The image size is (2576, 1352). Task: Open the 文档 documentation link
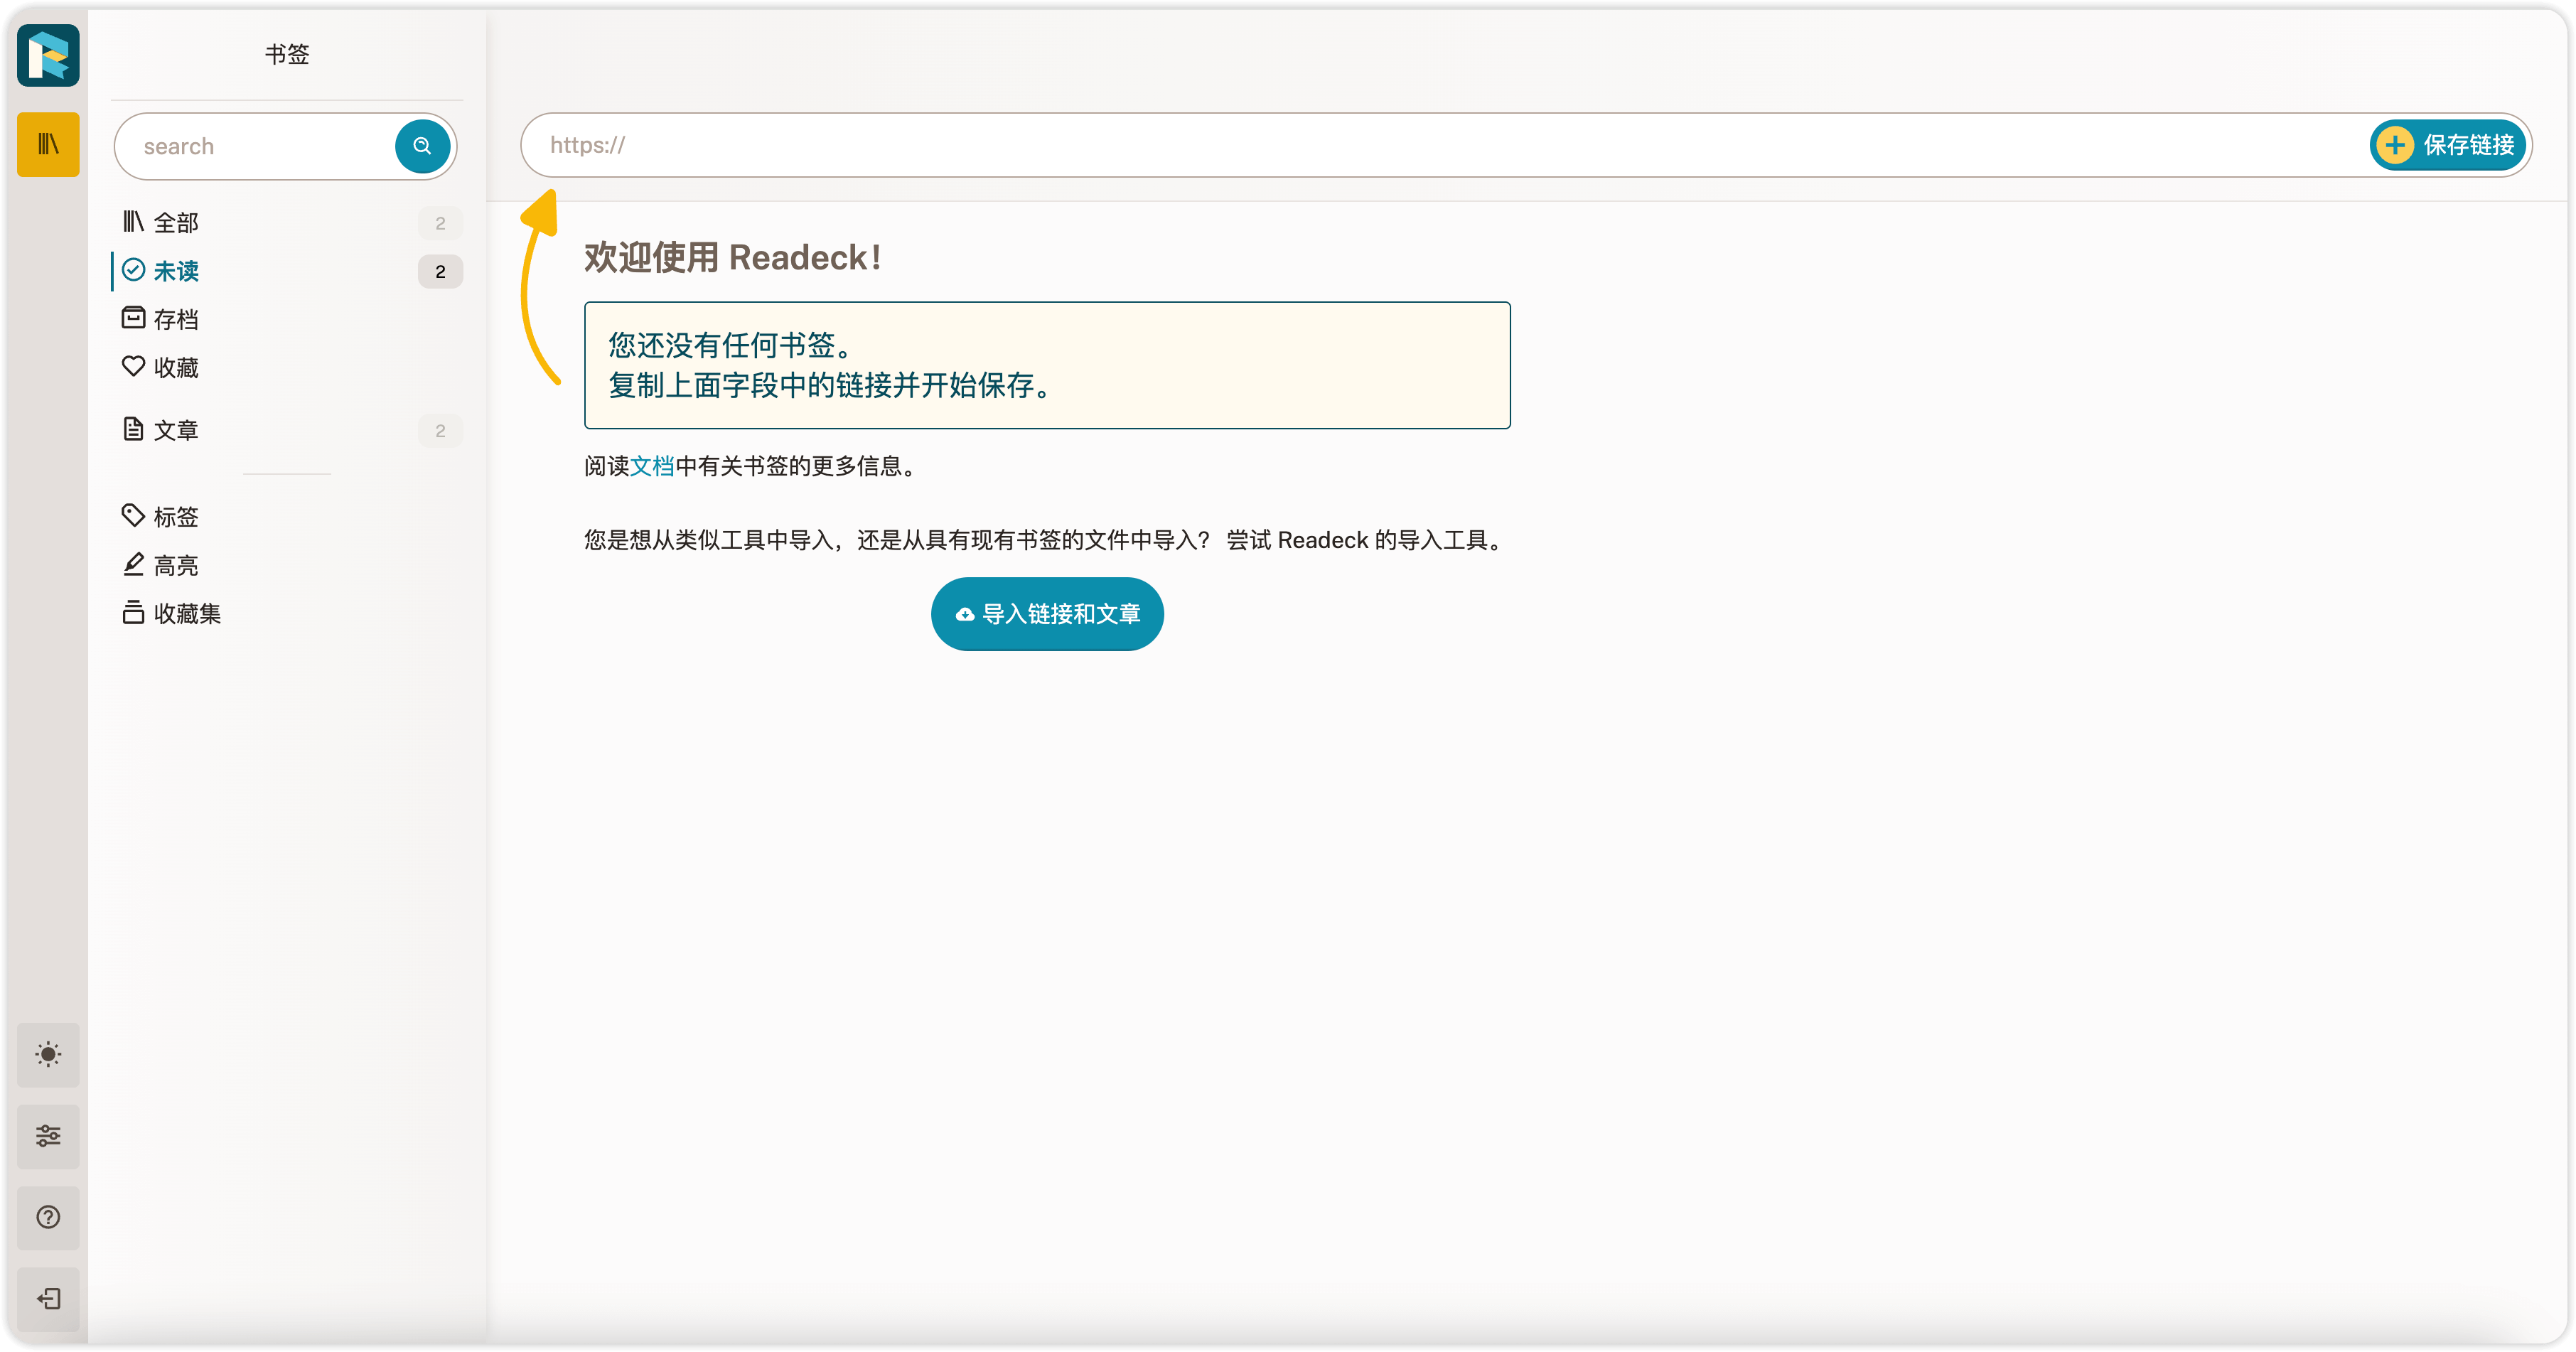(652, 466)
